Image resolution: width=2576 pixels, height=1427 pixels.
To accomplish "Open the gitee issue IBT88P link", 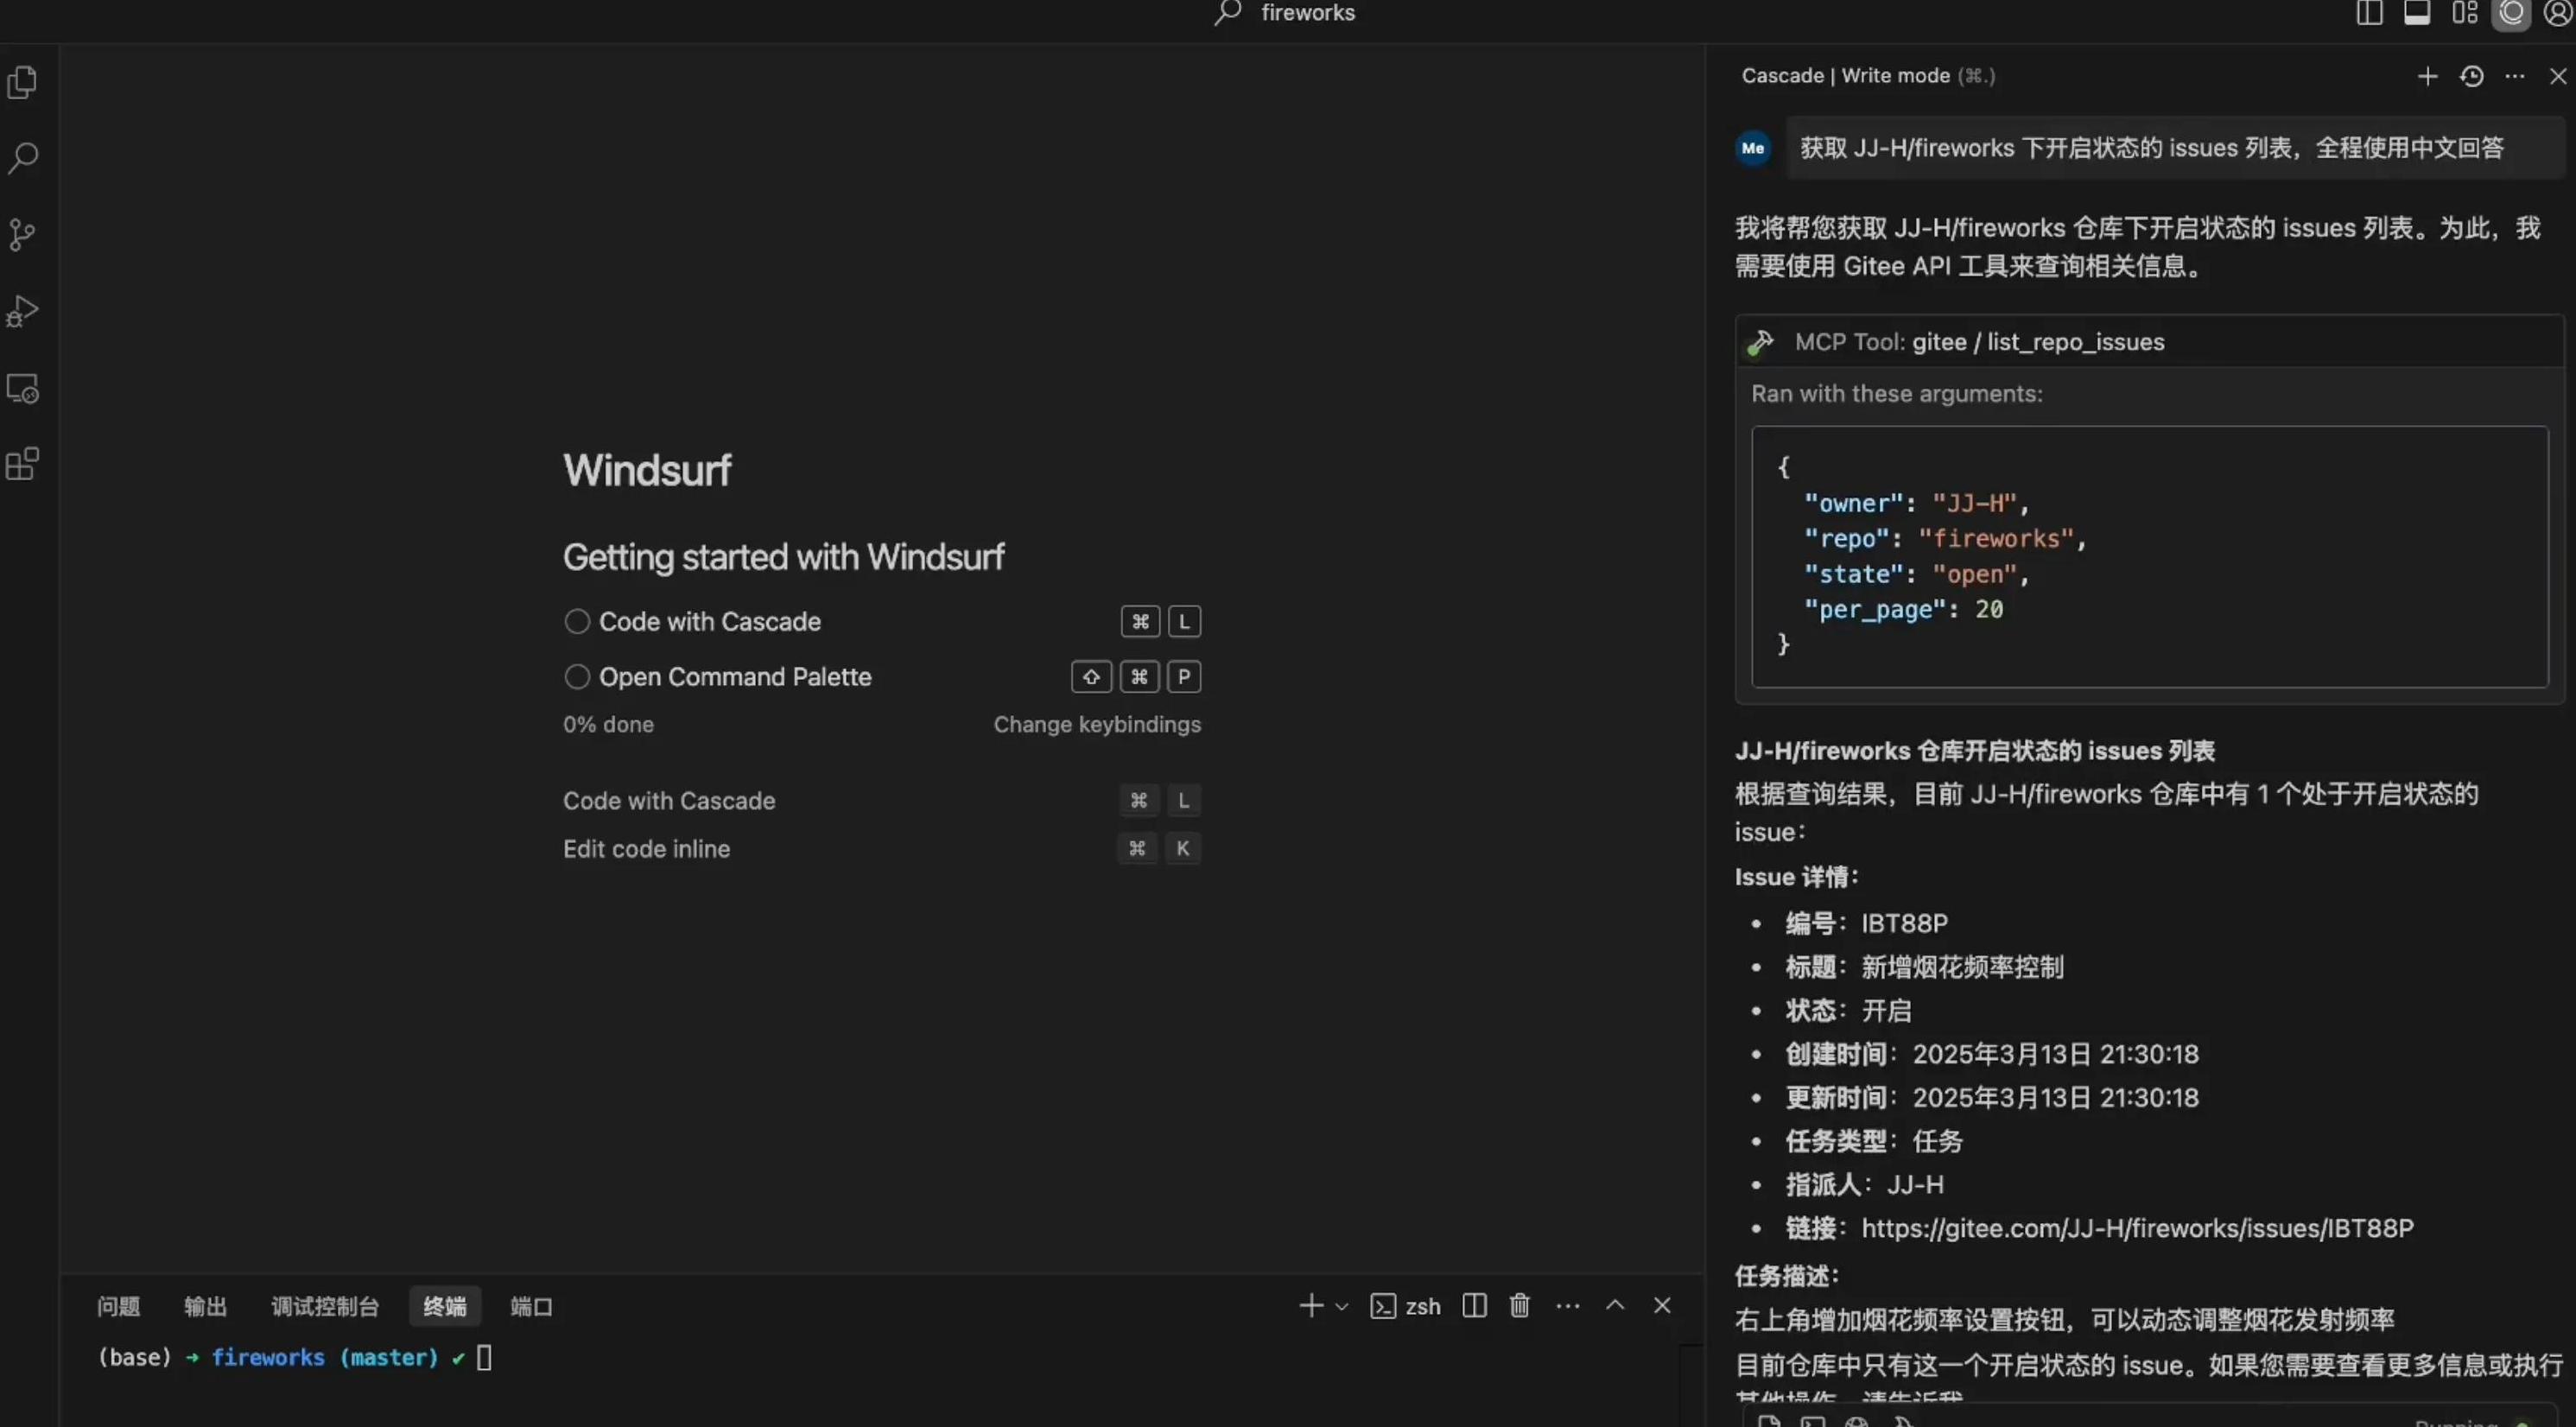I will click(x=2137, y=1228).
